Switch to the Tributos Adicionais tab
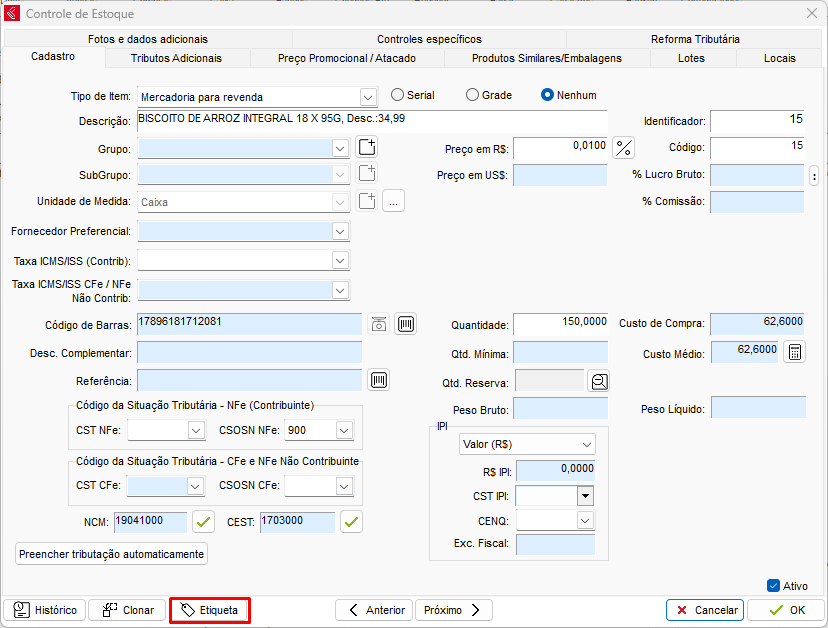 pos(176,58)
